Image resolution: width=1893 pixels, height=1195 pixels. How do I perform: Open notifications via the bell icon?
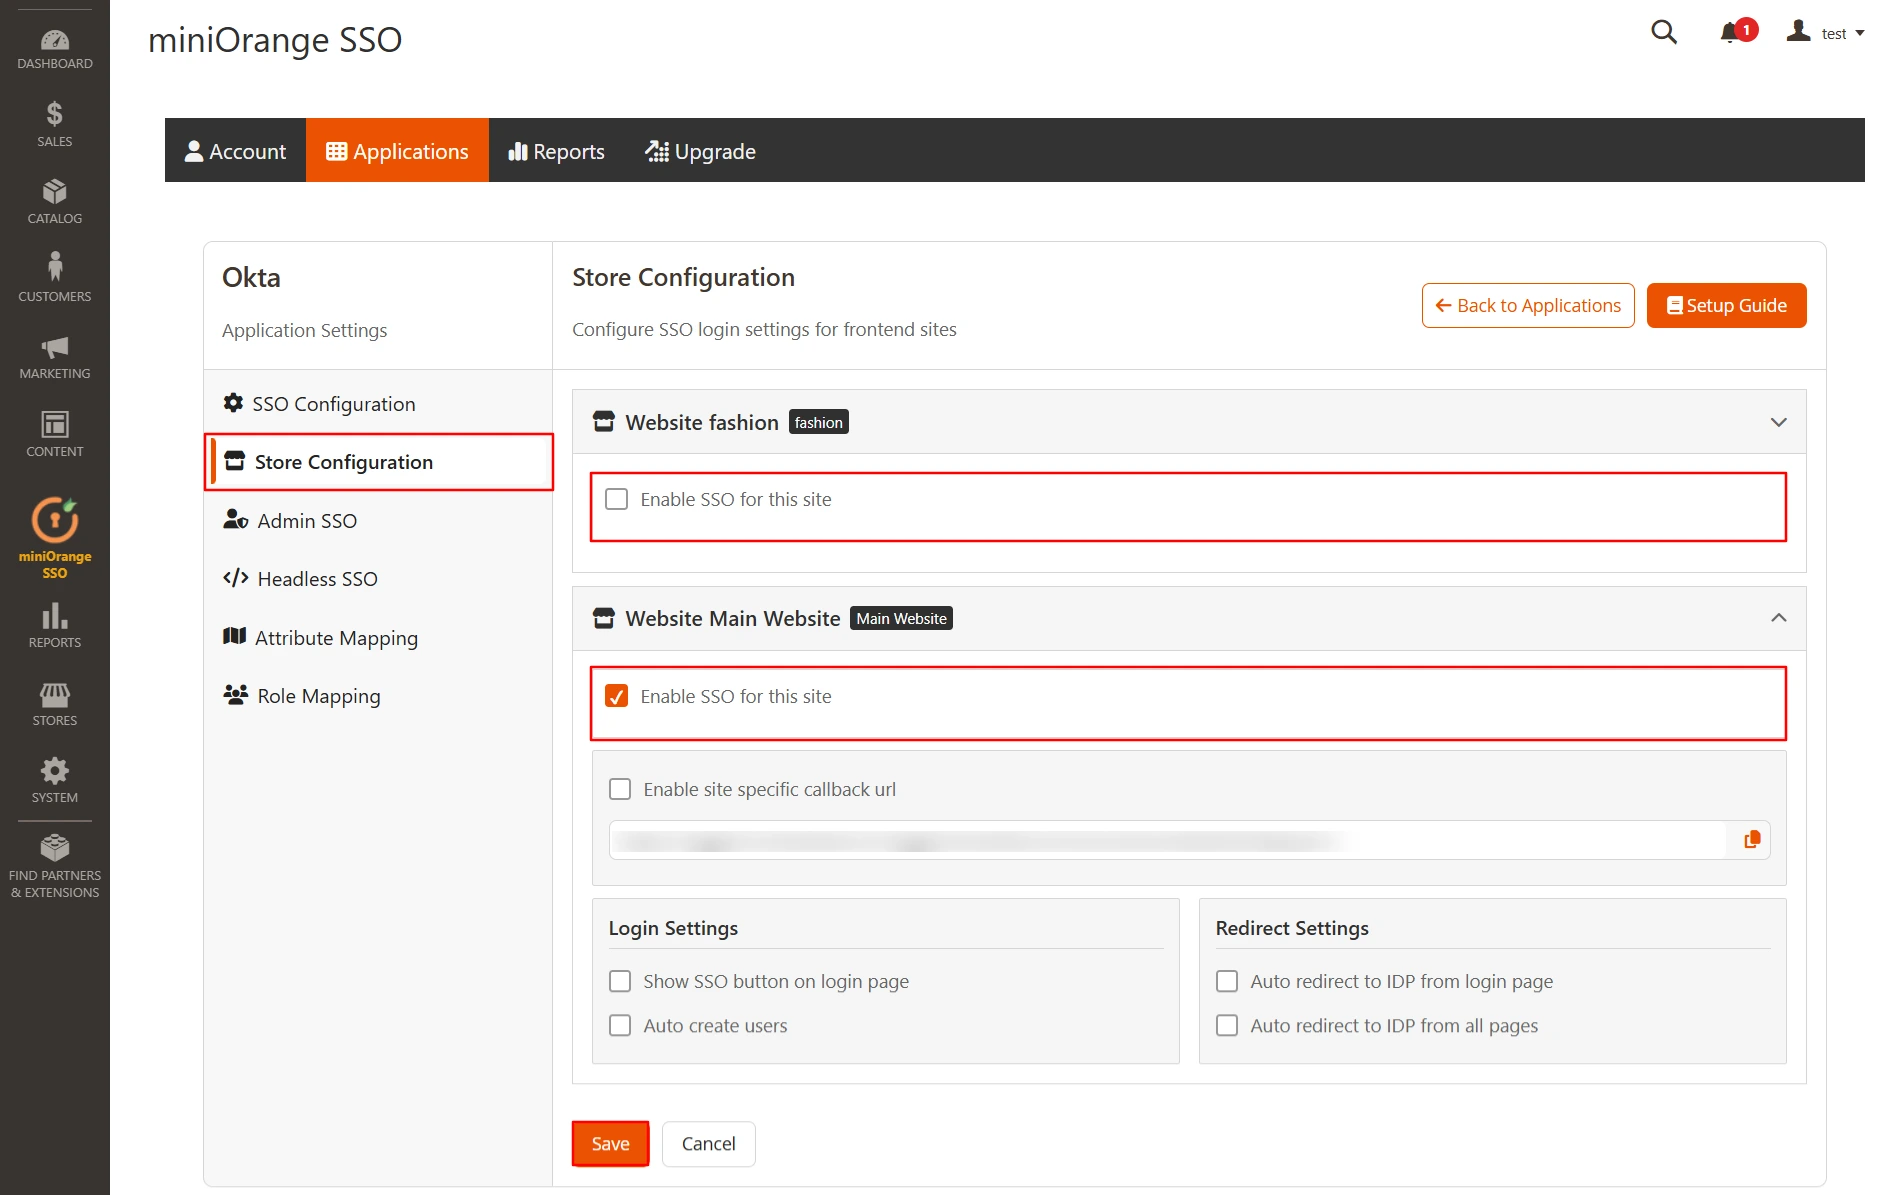click(1729, 32)
